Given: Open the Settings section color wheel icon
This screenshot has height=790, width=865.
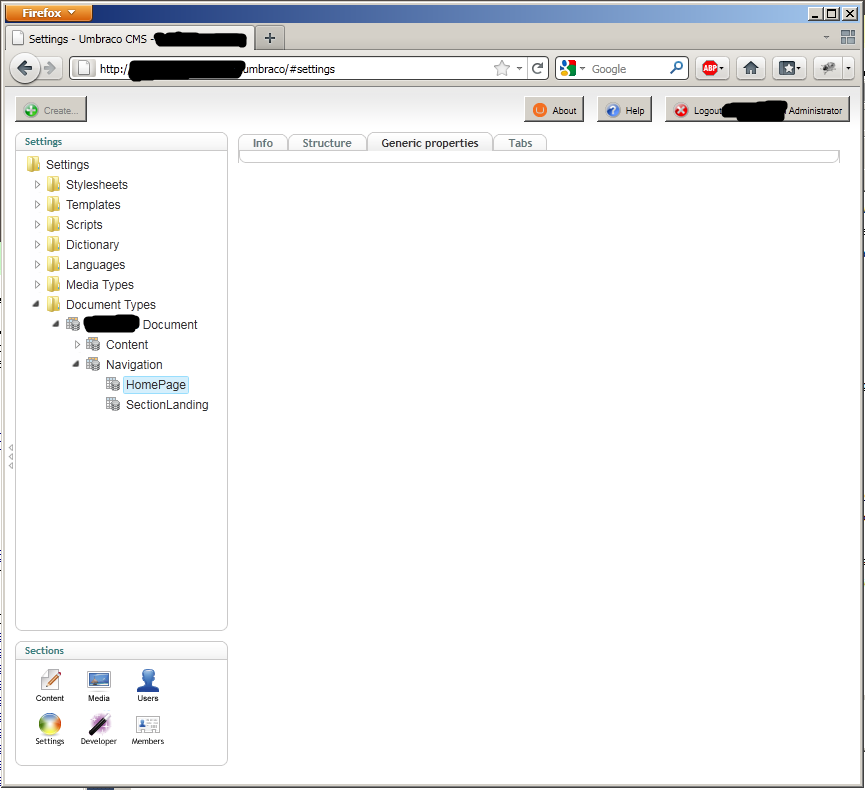Looking at the screenshot, I should click(x=50, y=724).
